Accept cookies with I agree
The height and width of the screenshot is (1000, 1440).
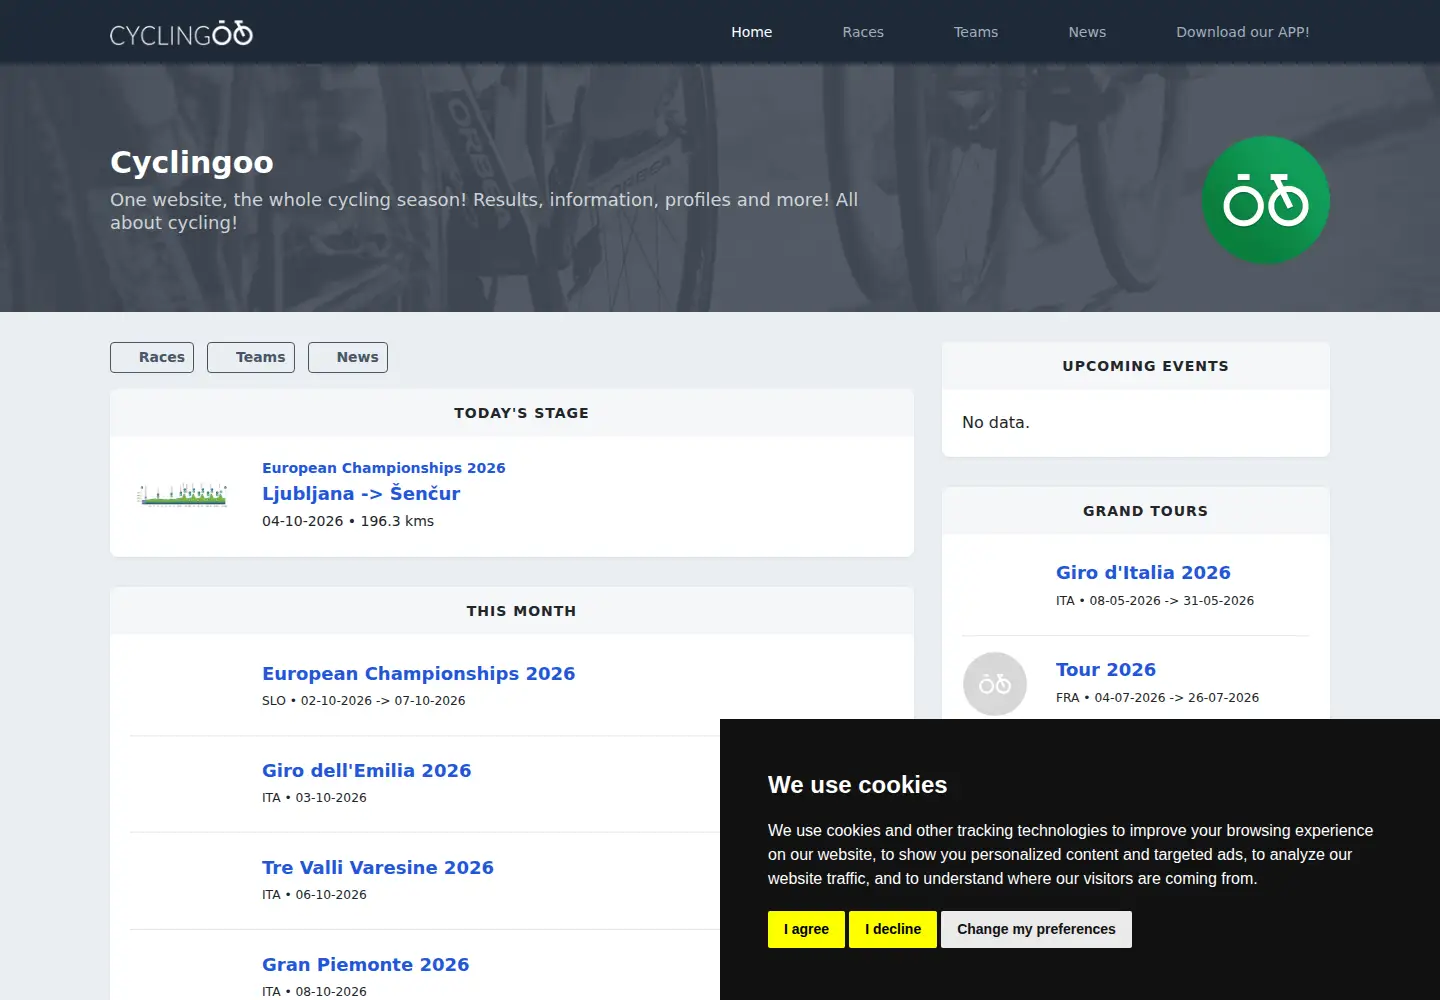(806, 929)
